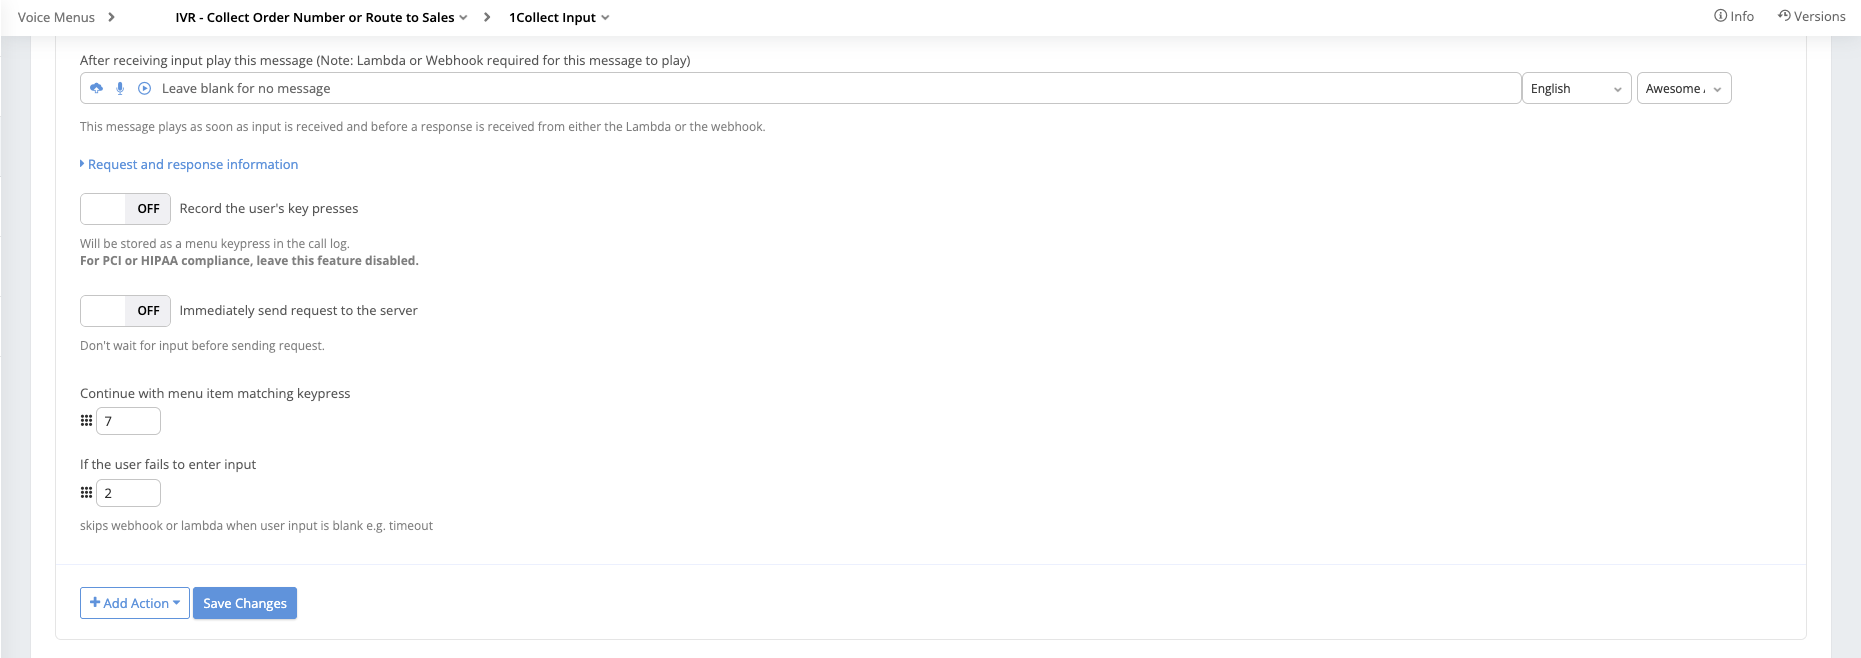Expand Request and response information
Screen dimensions: 1861x658
(189, 164)
